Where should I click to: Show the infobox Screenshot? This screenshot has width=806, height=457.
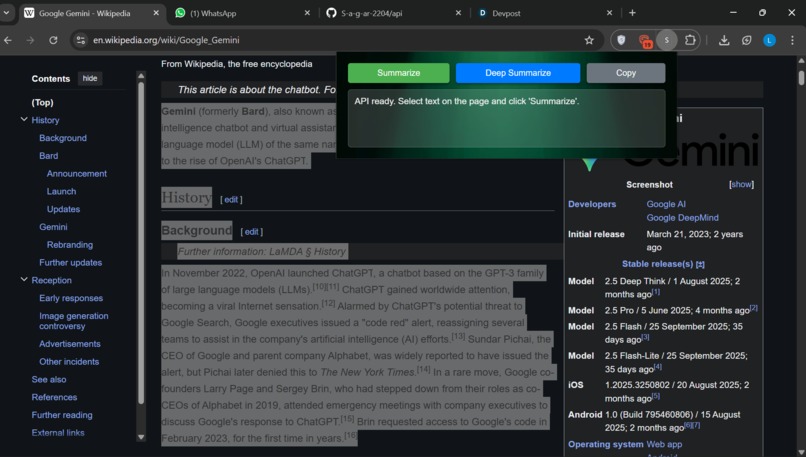click(741, 184)
